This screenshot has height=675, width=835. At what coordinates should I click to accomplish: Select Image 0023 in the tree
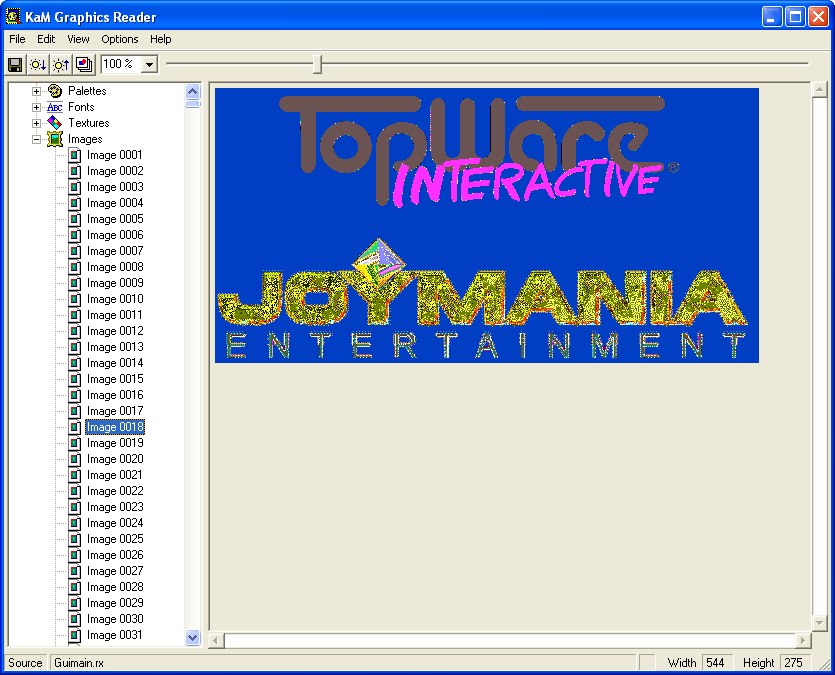click(115, 507)
